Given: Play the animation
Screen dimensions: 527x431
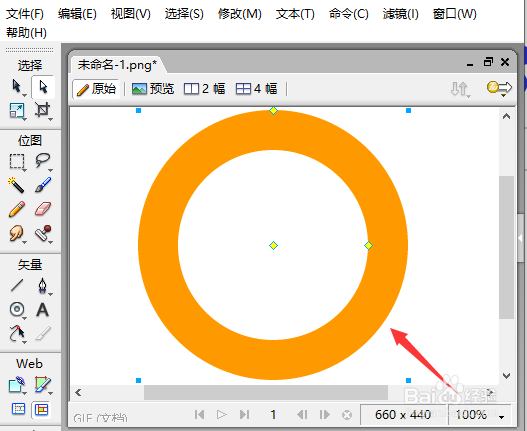Looking at the screenshot, I should 222,415.
